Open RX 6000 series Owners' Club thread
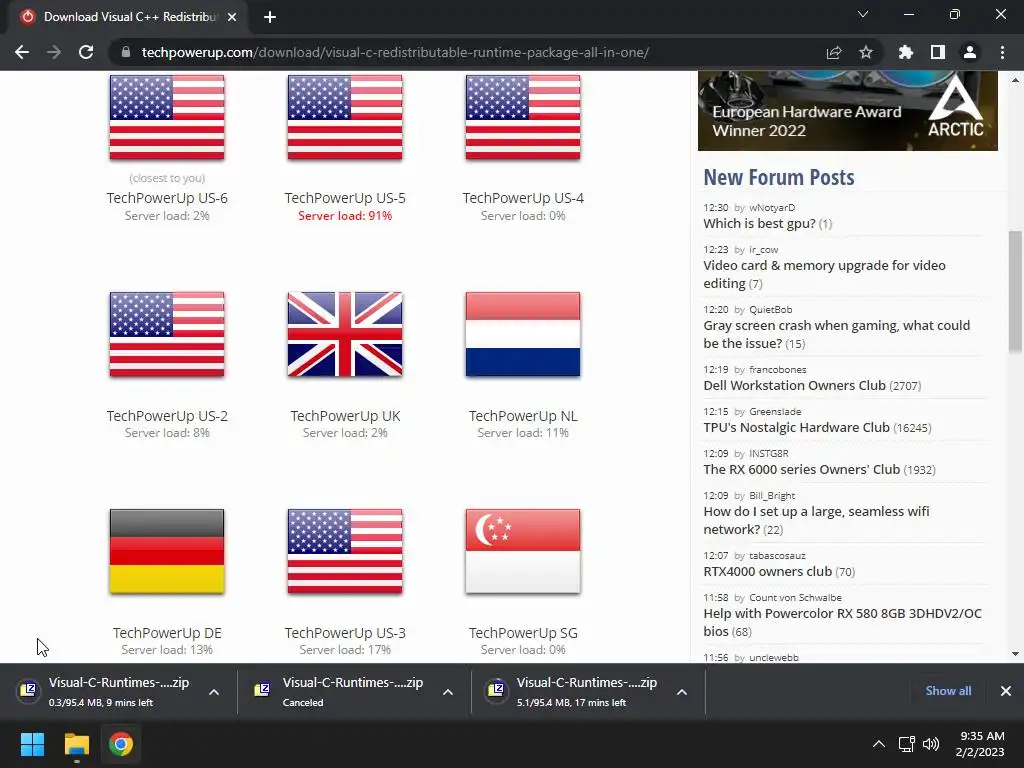The width and height of the screenshot is (1024, 768). coord(801,469)
